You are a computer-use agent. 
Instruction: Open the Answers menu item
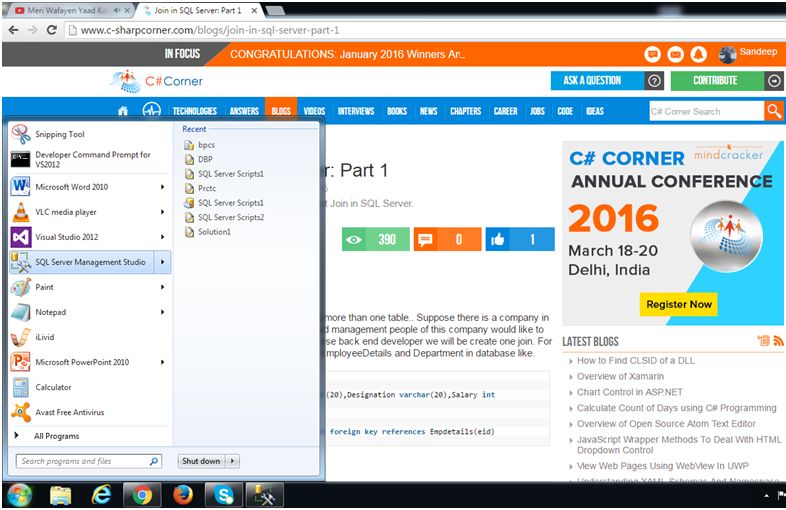click(x=244, y=111)
